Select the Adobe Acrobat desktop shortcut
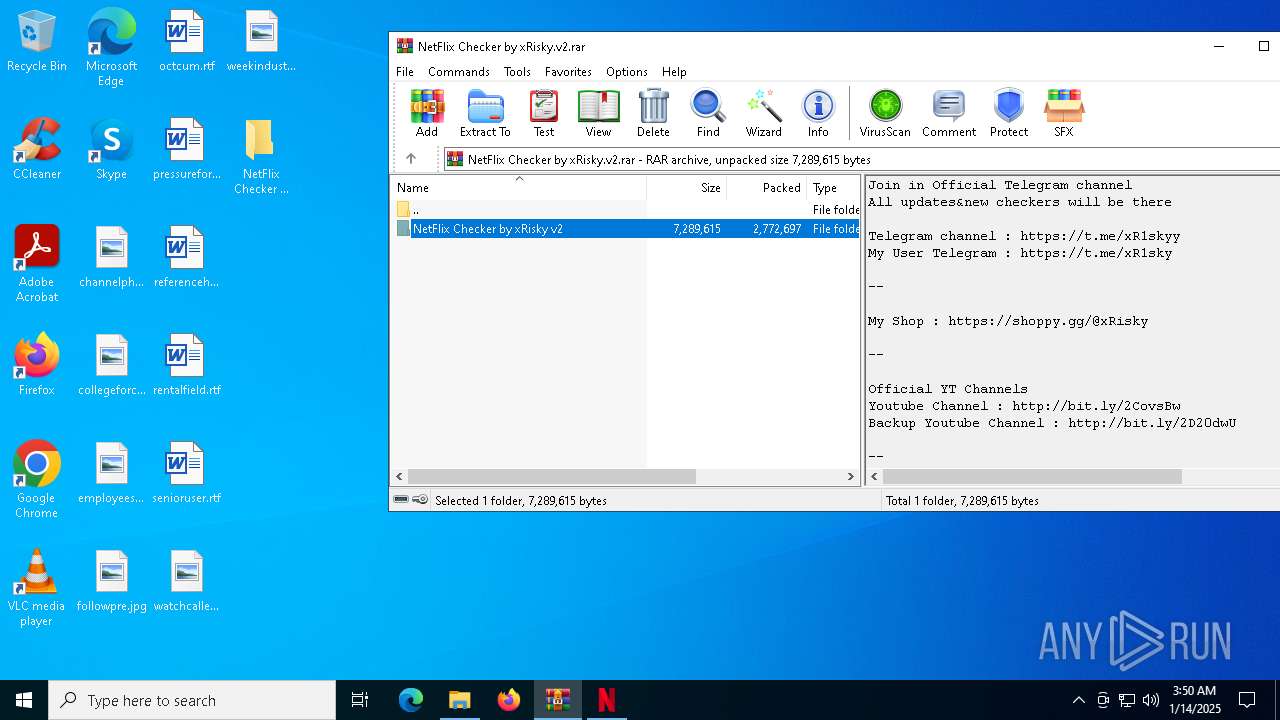 pos(37,264)
